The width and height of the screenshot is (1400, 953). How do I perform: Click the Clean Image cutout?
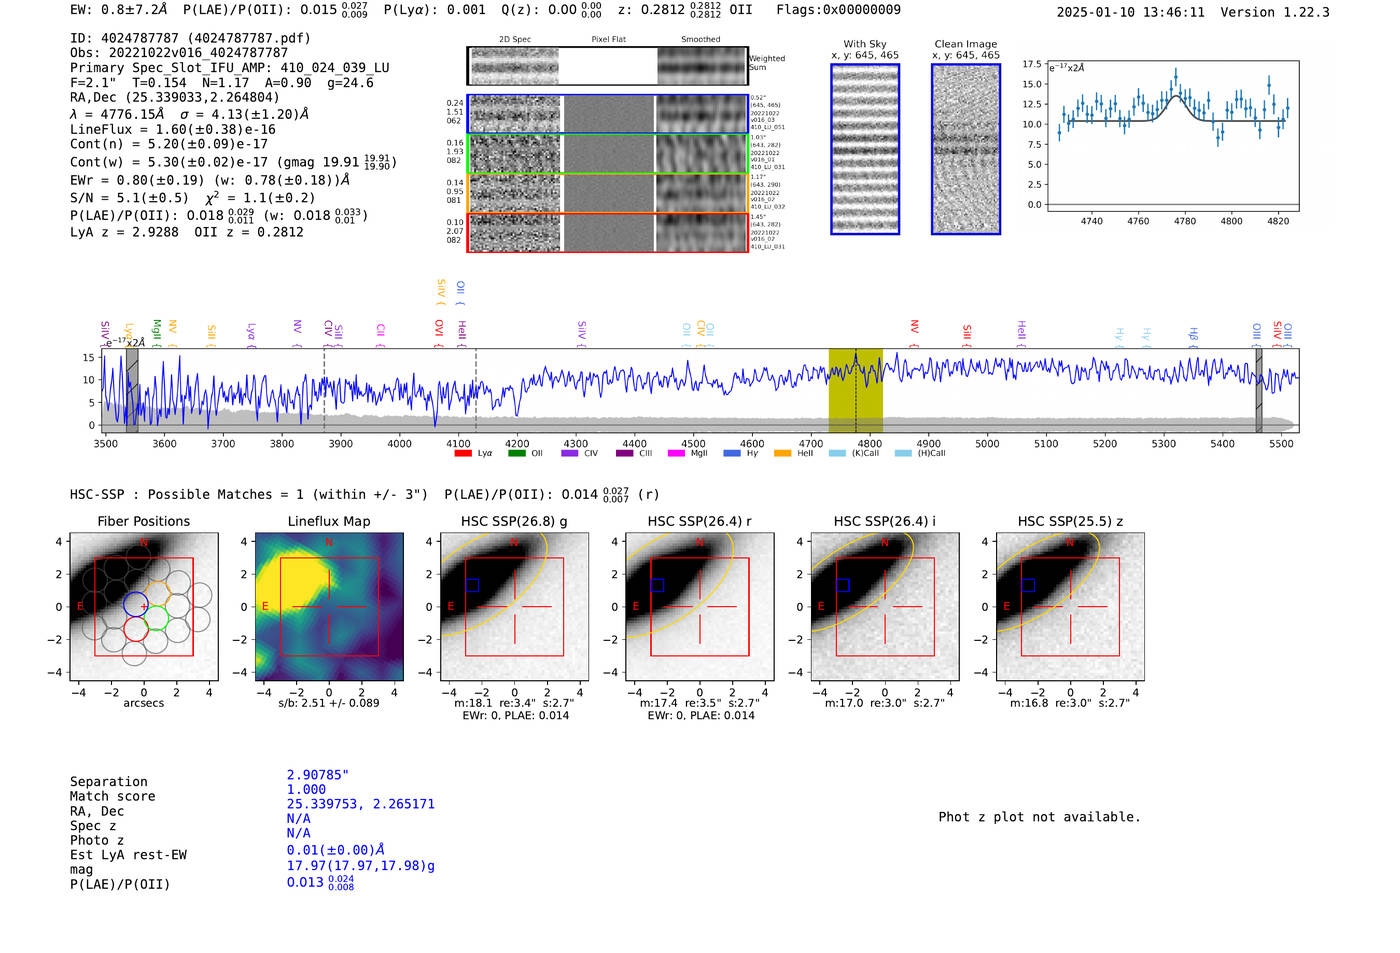point(966,149)
